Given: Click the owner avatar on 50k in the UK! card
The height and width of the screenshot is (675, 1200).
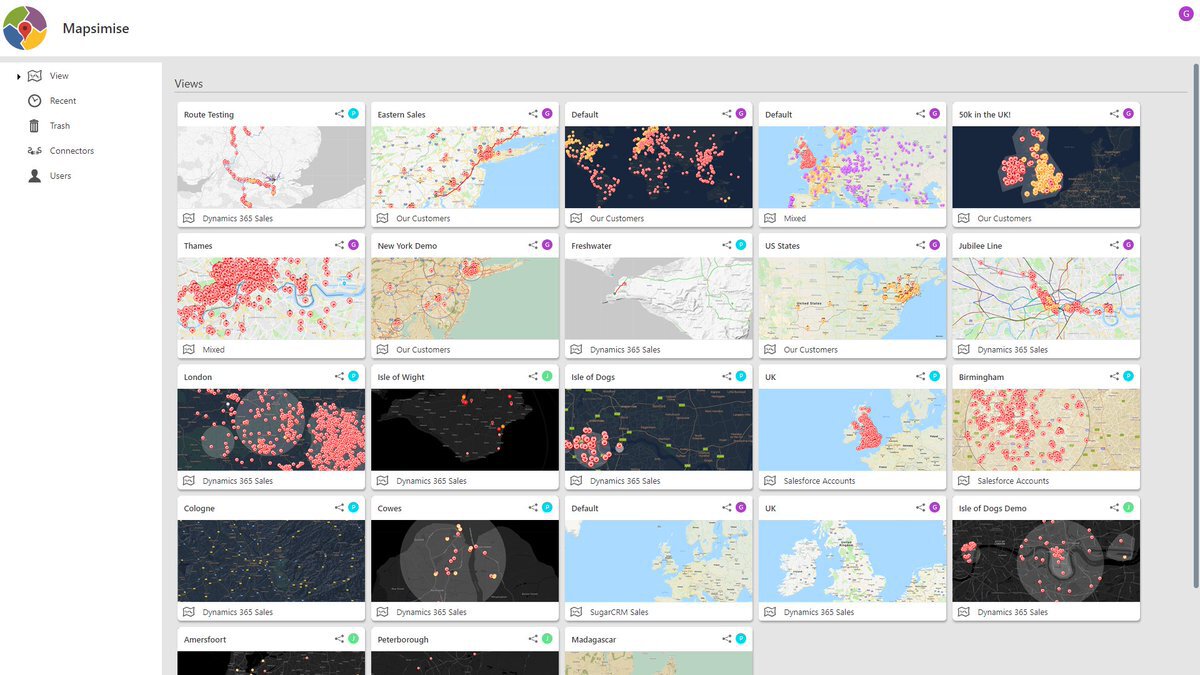Looking at the screenshot, I should pyautogui.click(x=1128, y=114).
